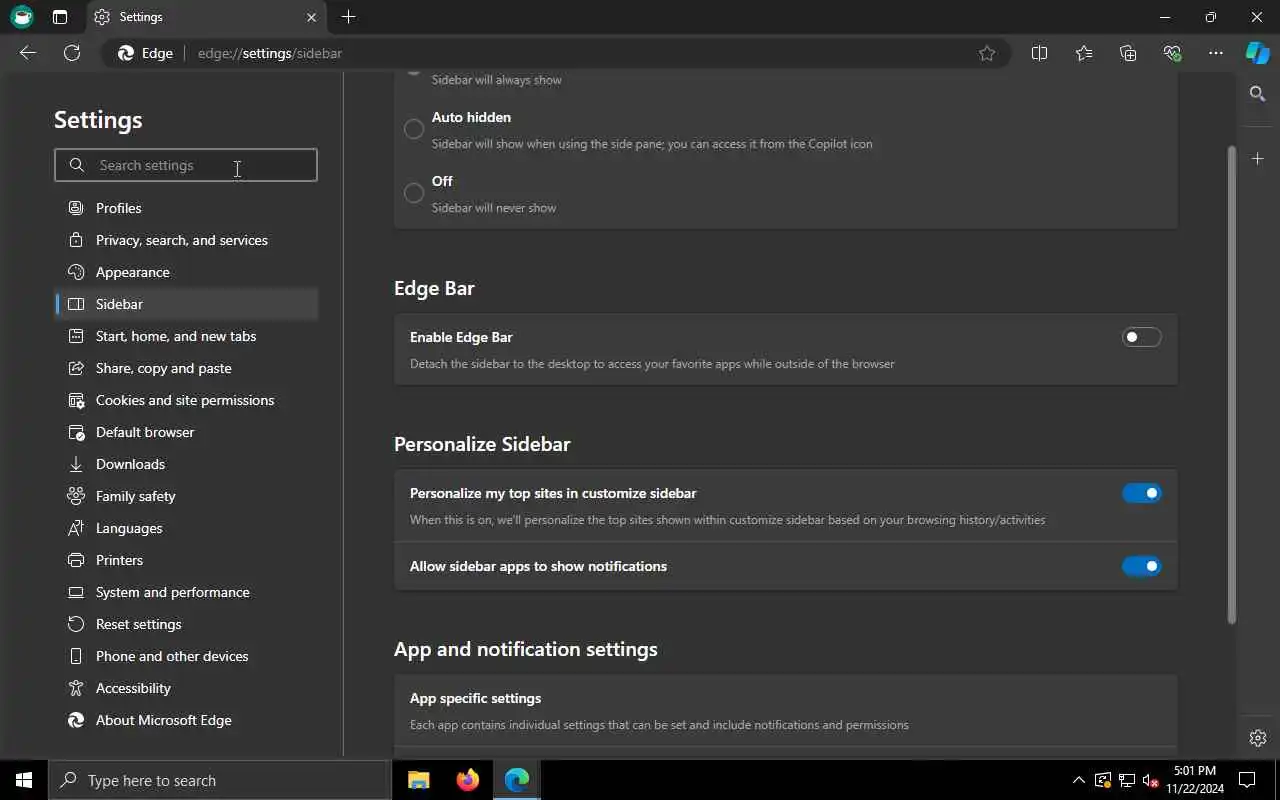Add this page to favorites star

(987, 53)
